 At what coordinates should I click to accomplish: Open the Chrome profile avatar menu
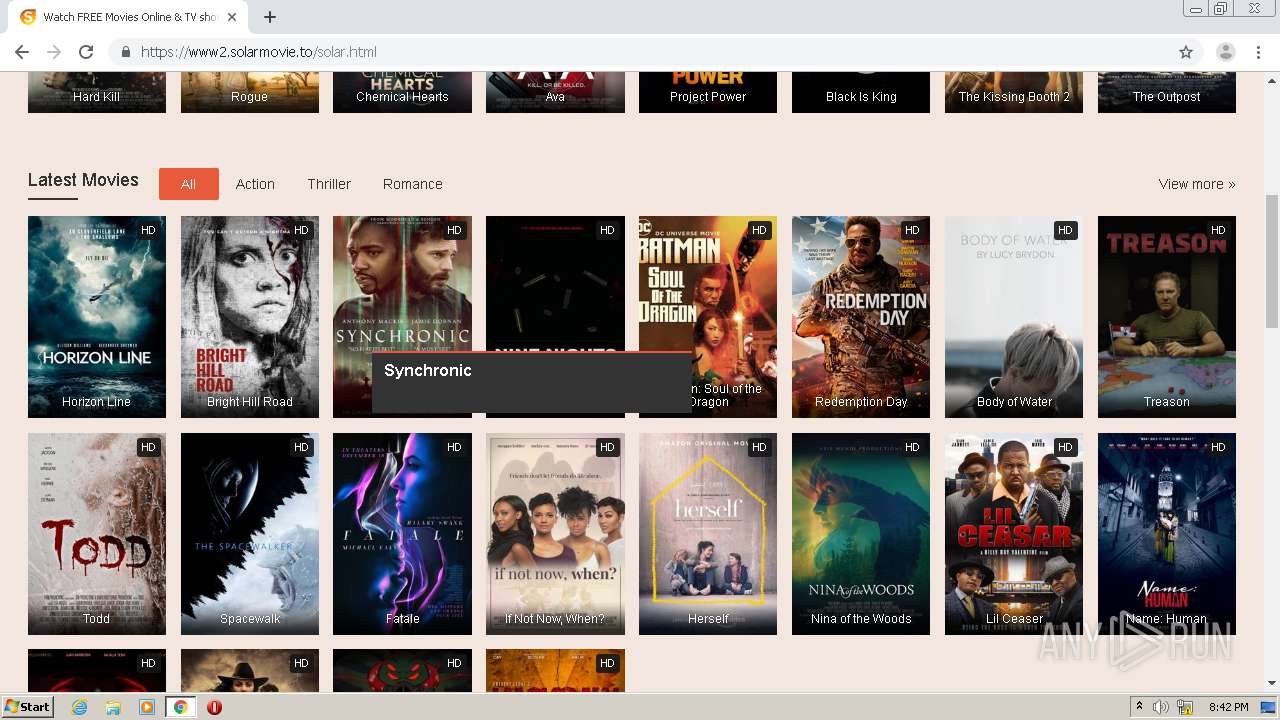pos(1225,52)
